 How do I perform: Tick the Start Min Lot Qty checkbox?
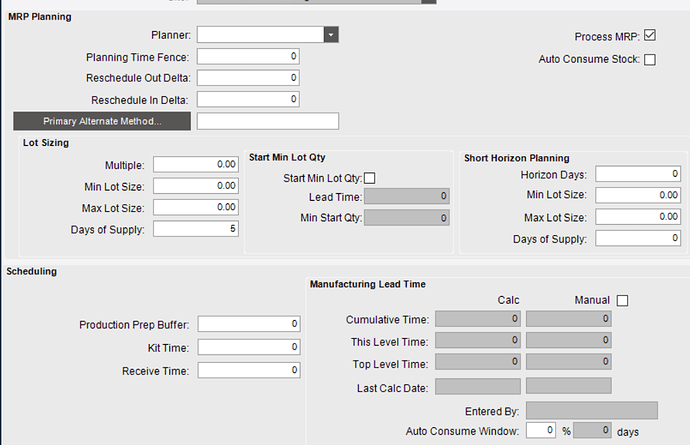370,178
